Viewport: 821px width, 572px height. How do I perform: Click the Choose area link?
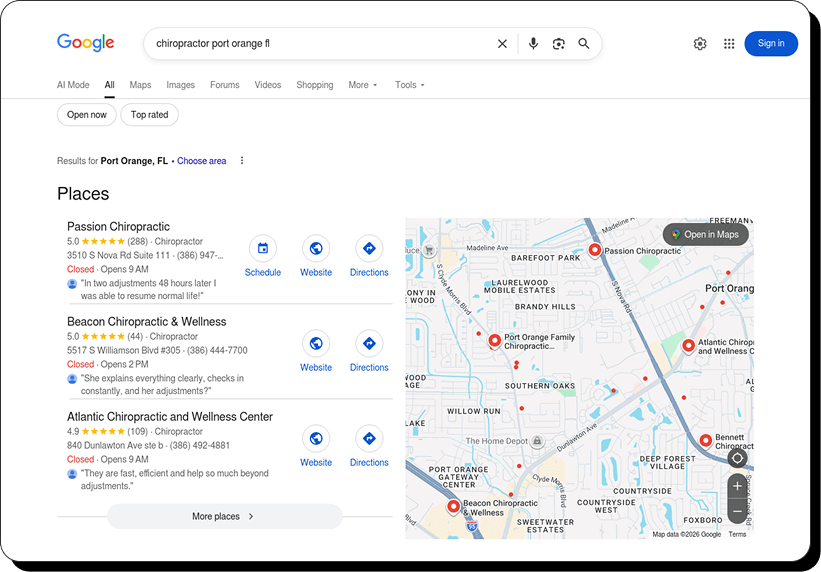(202, 161)
